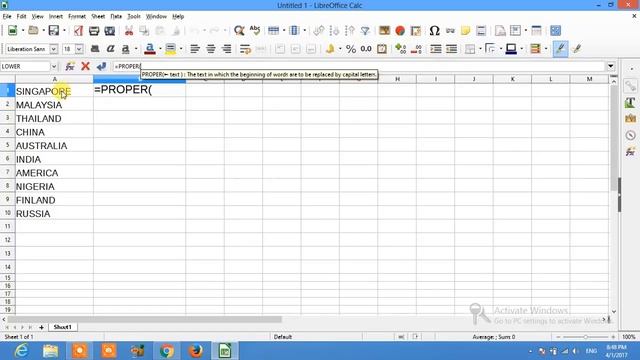Export directly as PDF

coord(78,31)
